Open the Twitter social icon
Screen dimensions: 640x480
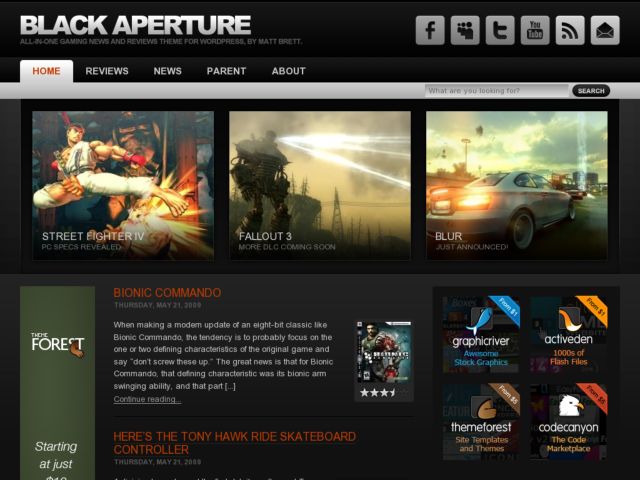click(x=500, y=30)
